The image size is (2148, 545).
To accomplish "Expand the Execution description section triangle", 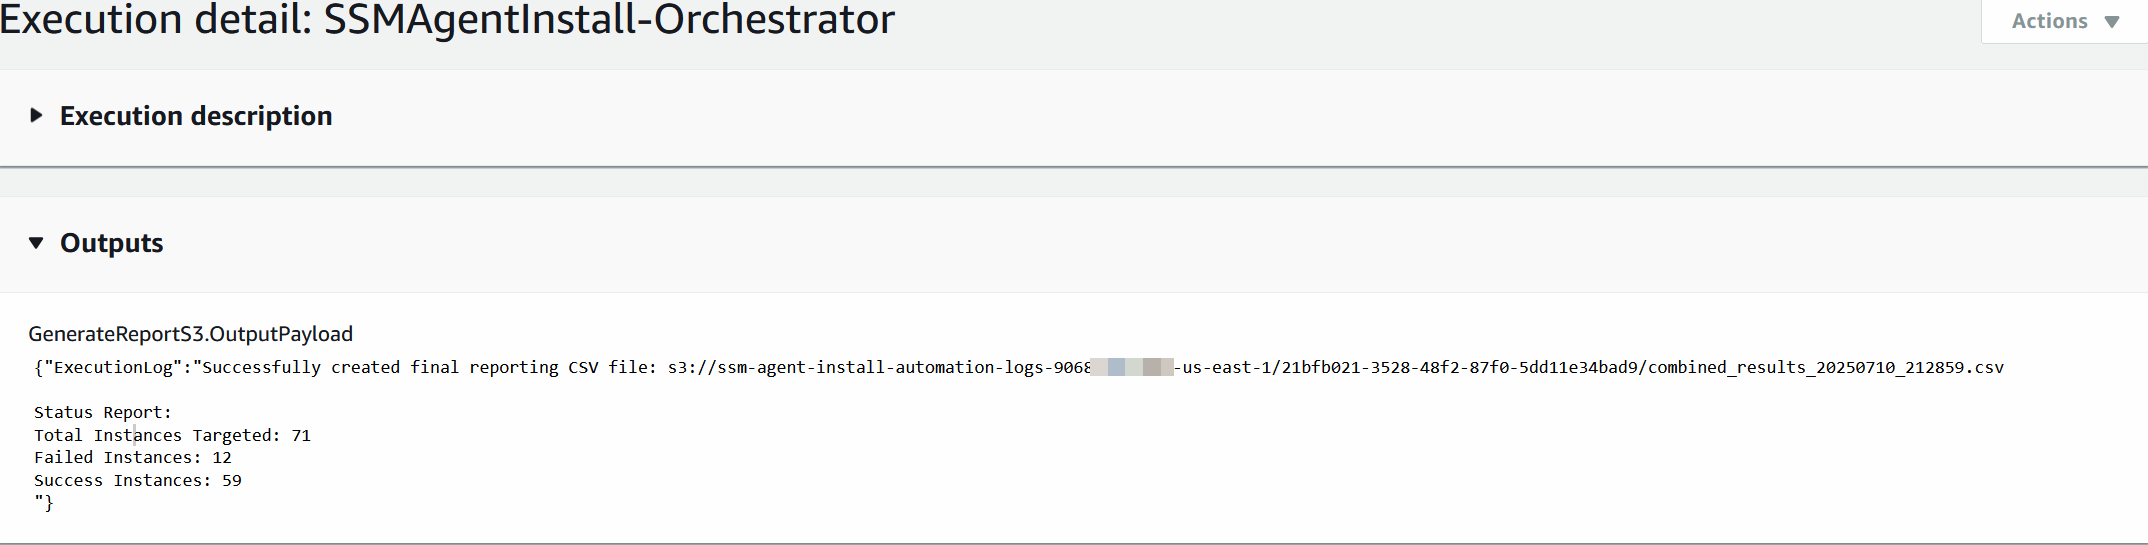I will [x=36, y=115].
